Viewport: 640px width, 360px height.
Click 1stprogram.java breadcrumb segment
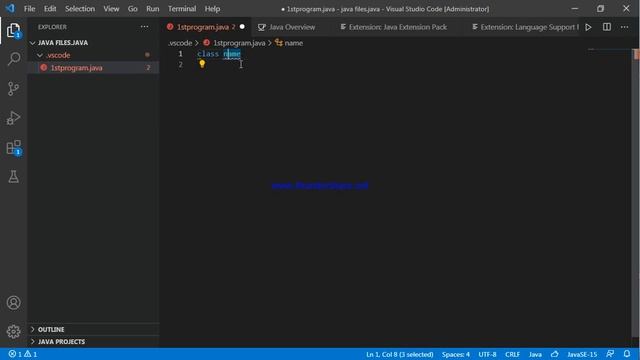point(239,43)
